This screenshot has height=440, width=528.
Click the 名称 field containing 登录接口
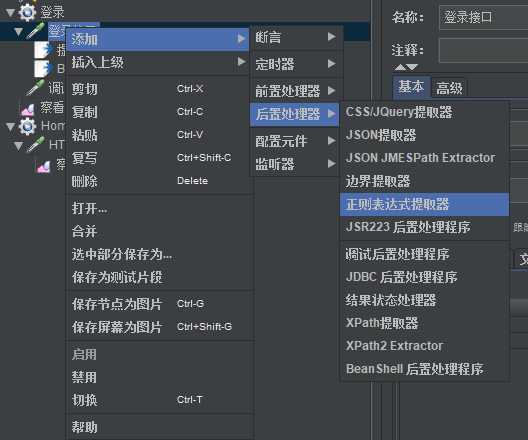pos(484,17)
